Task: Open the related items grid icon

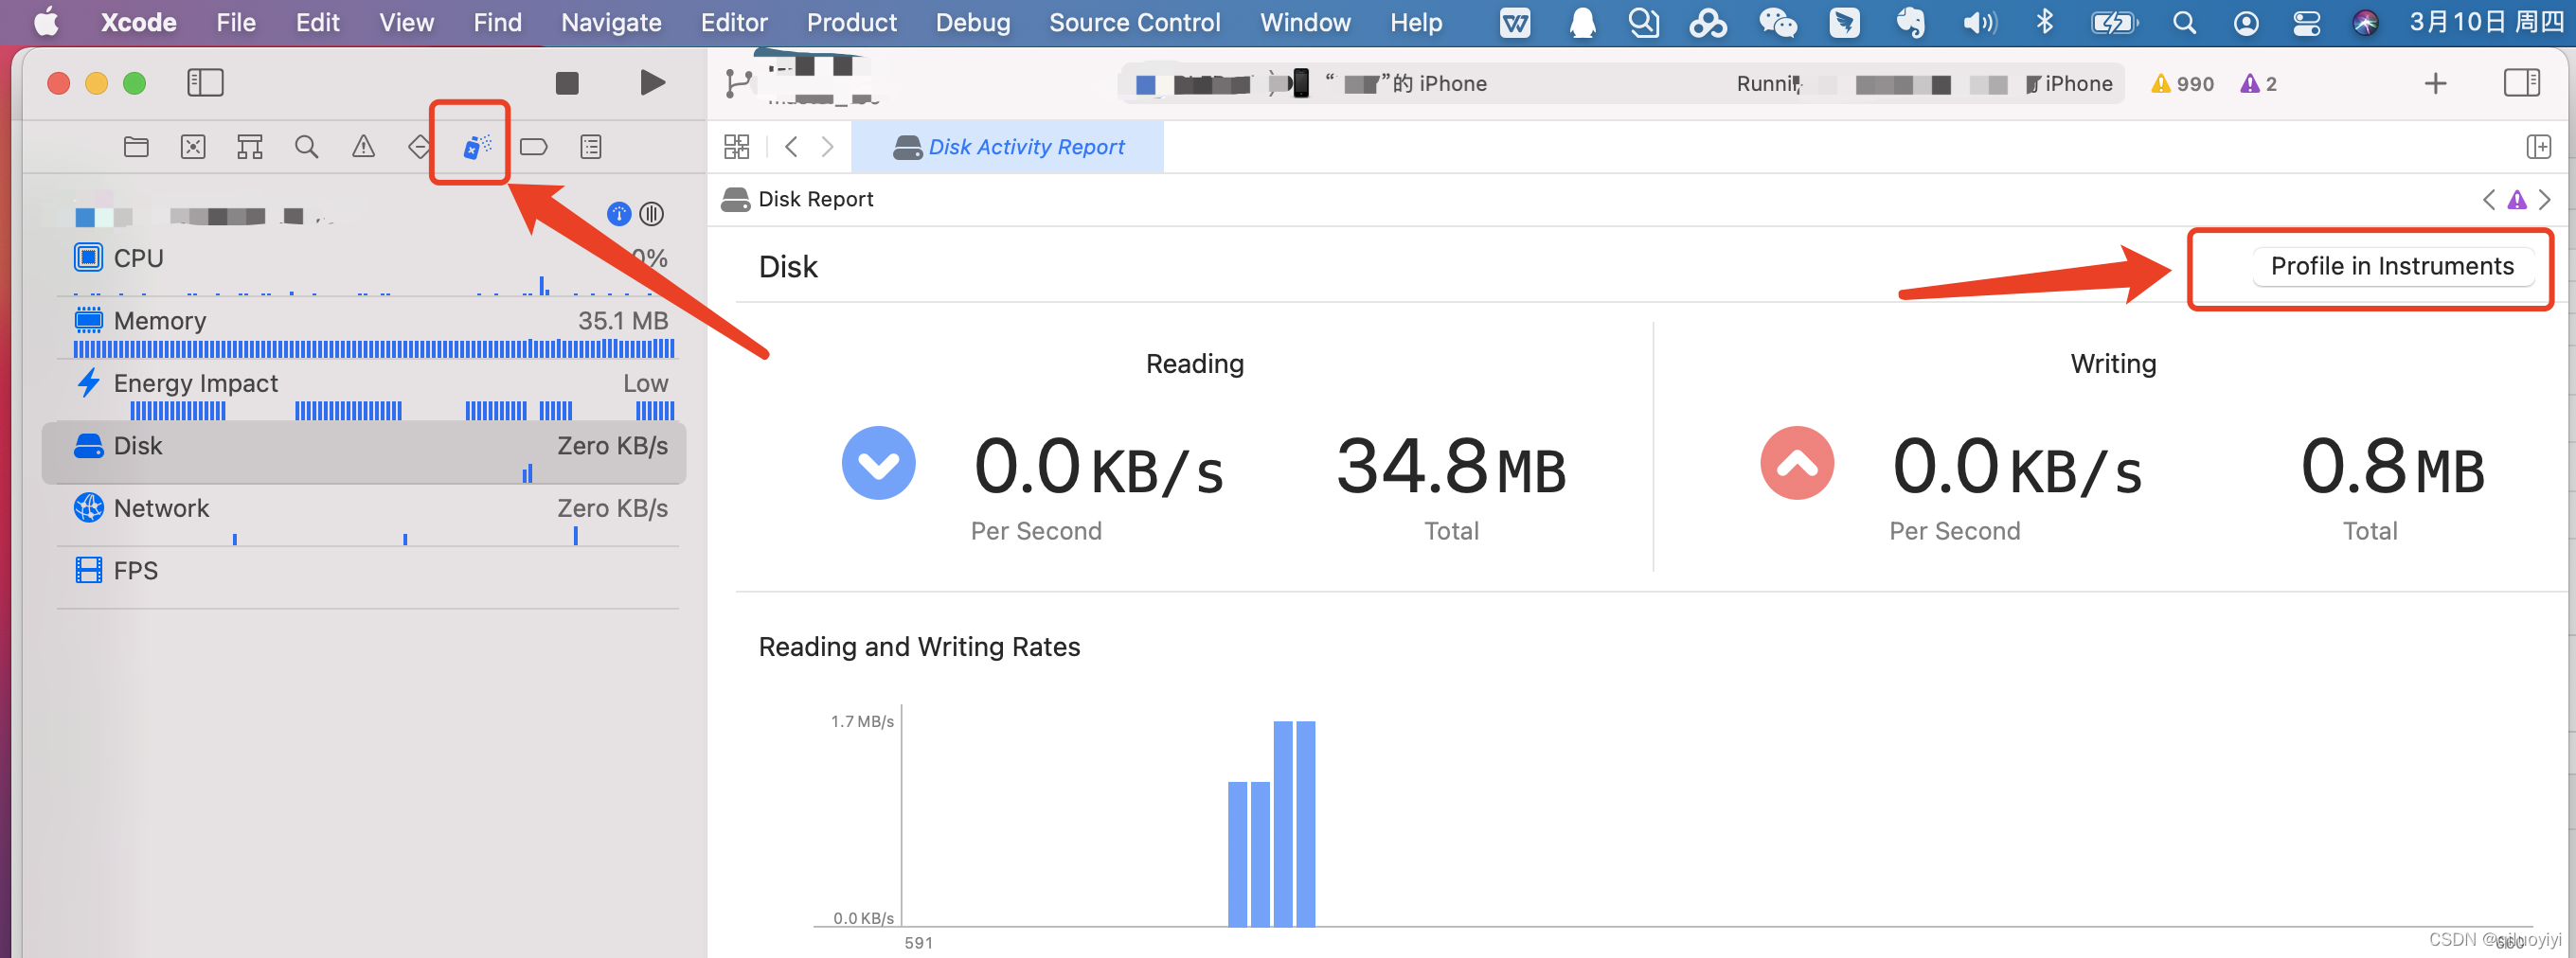Action: 736,147
